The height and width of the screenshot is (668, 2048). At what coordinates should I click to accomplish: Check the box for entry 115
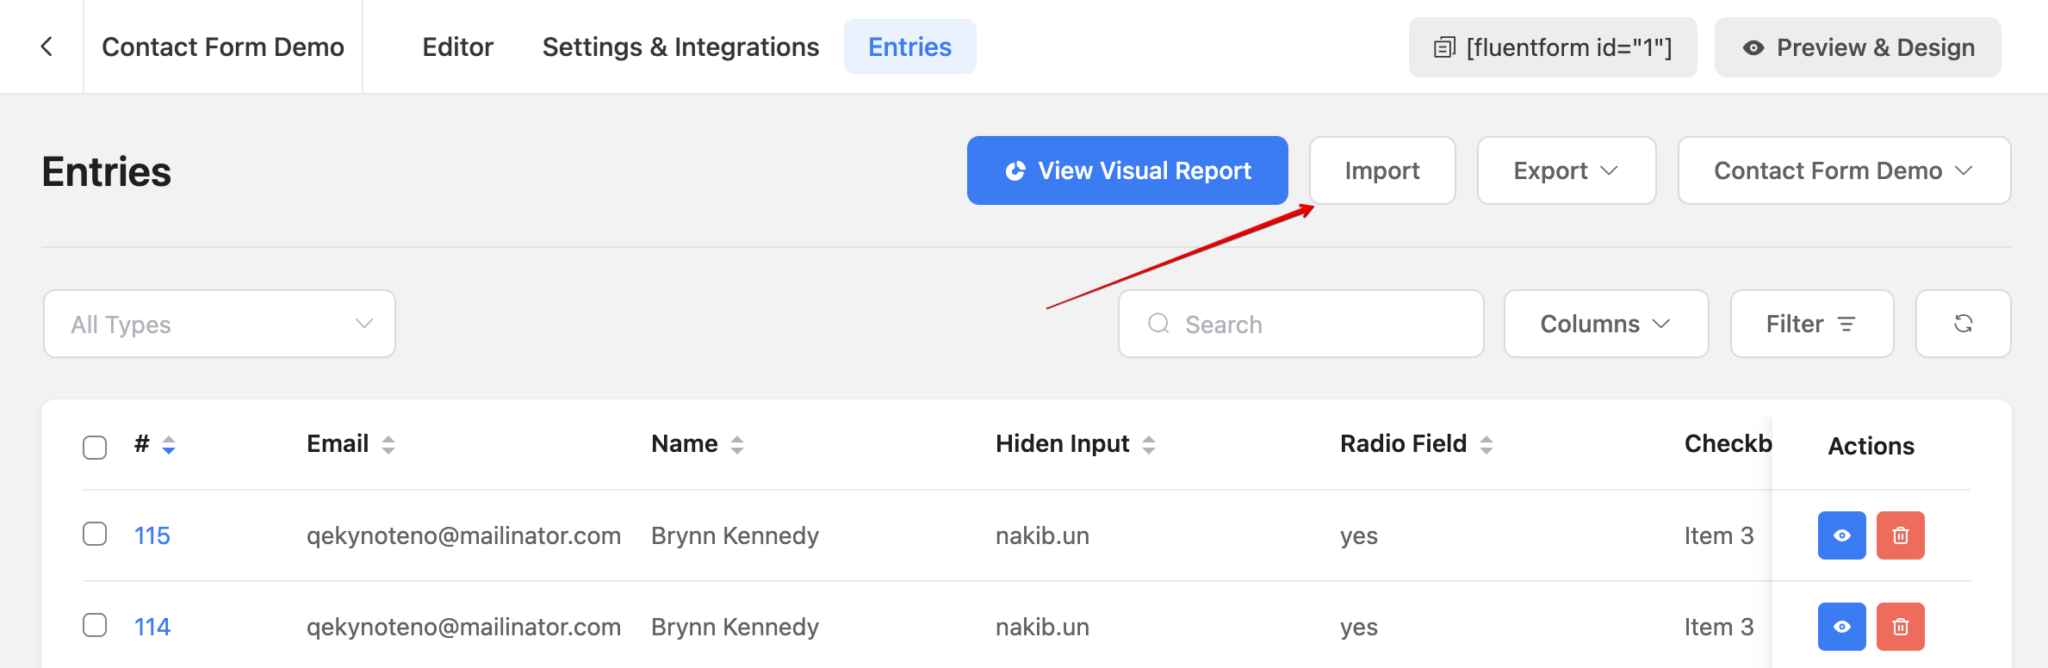pyautogui.click(x=95, y=534)
